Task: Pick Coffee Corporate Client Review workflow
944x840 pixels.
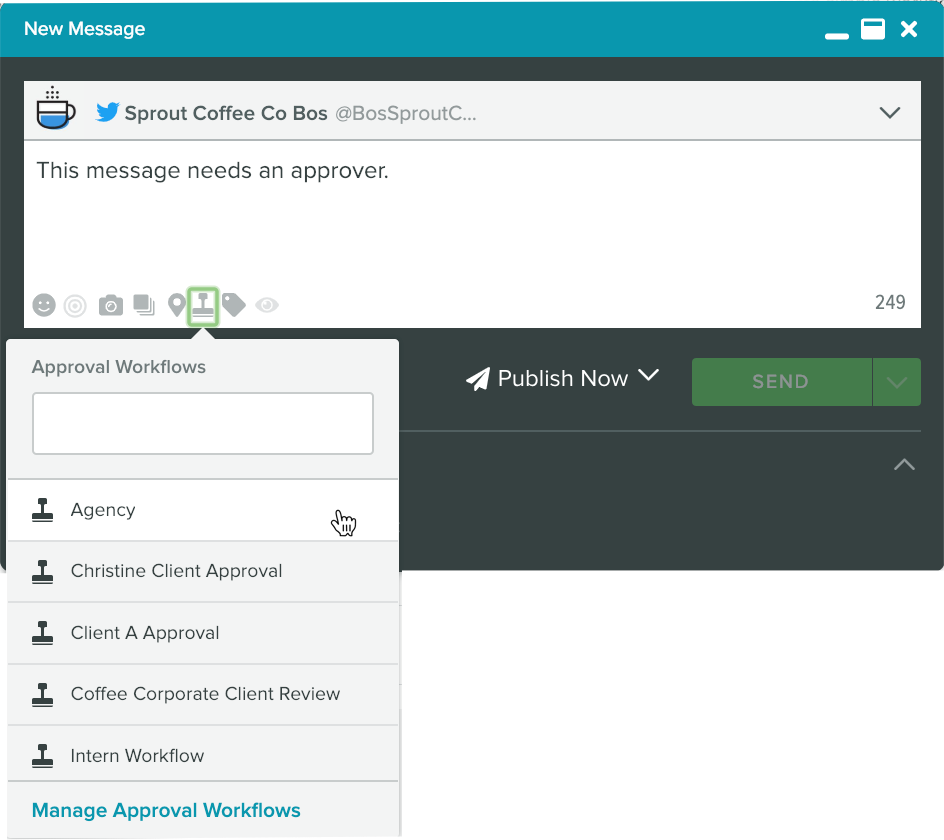Action: (x=203, y=694)
